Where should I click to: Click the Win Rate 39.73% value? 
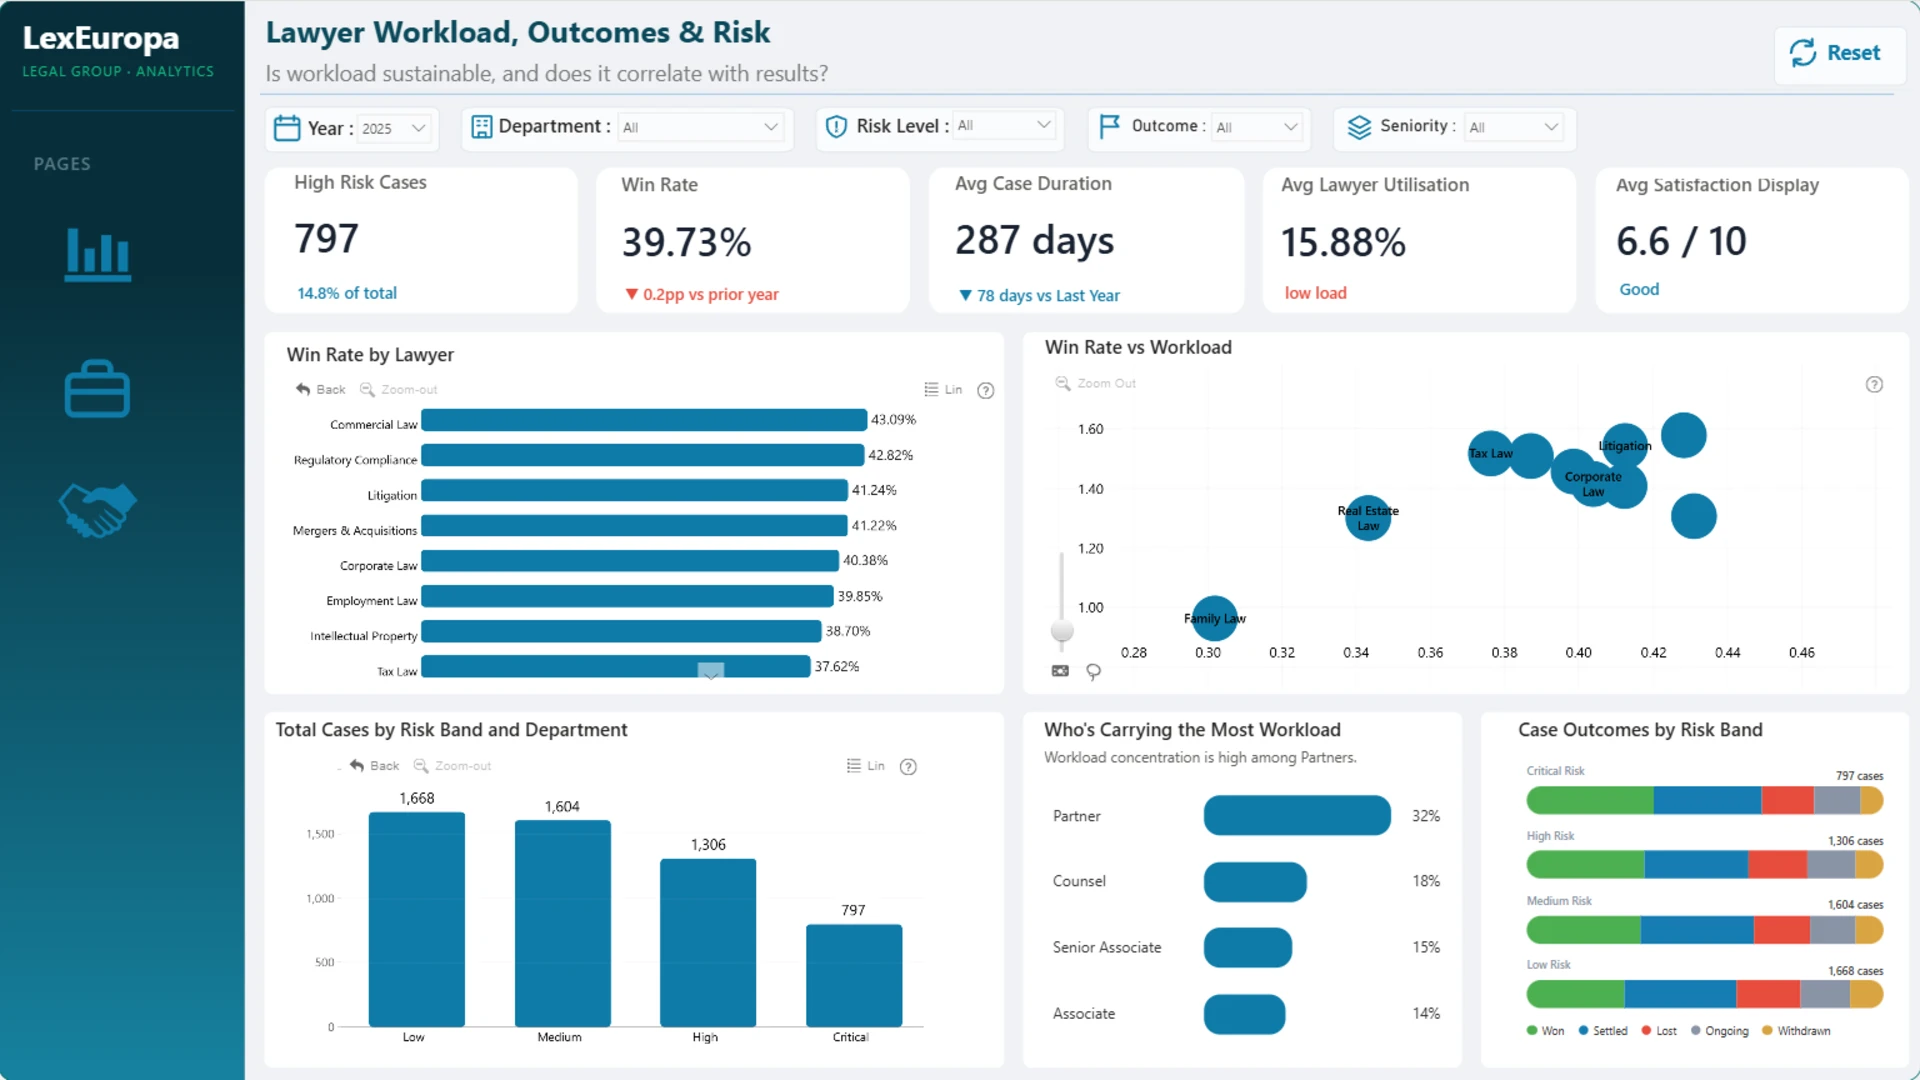686,242
